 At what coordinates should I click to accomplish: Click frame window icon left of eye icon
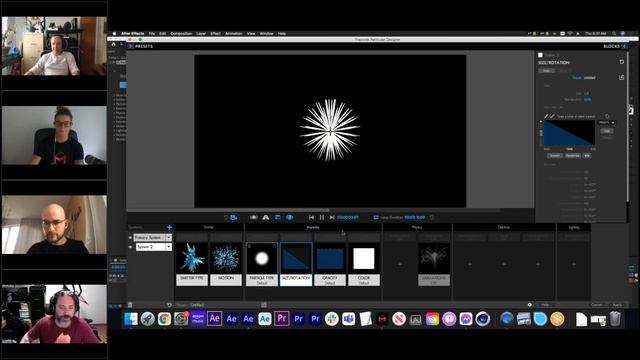click(278, 218)
